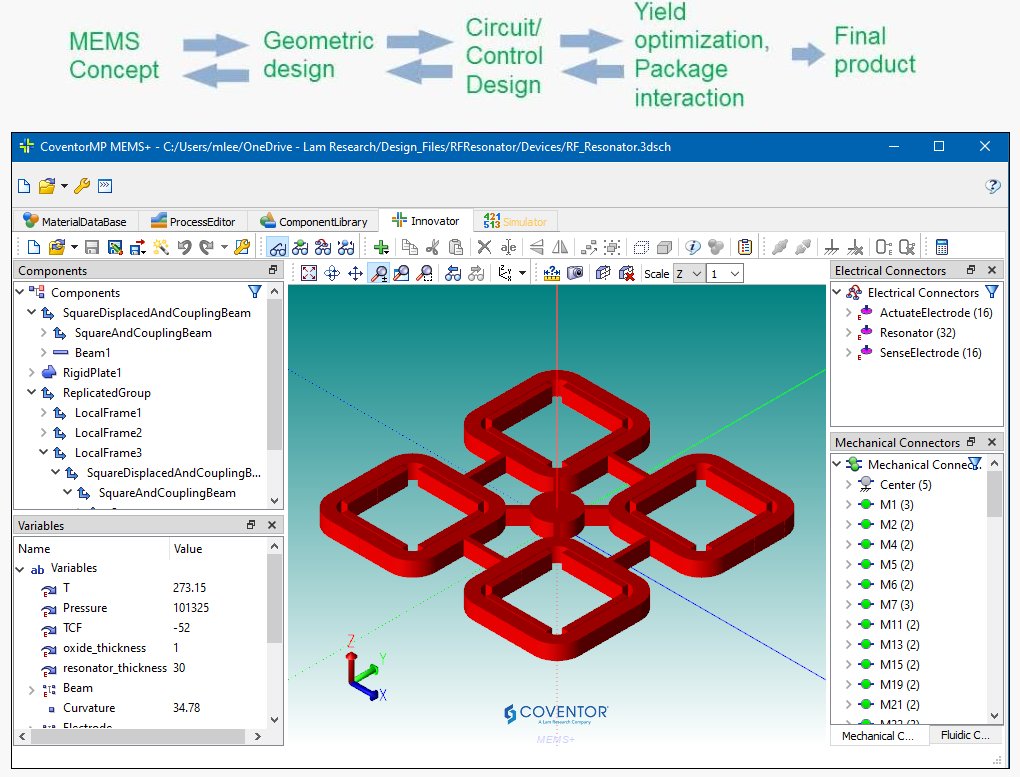
Task: Click the magic wand icon in Innovator toolbar
Action: 161,247
